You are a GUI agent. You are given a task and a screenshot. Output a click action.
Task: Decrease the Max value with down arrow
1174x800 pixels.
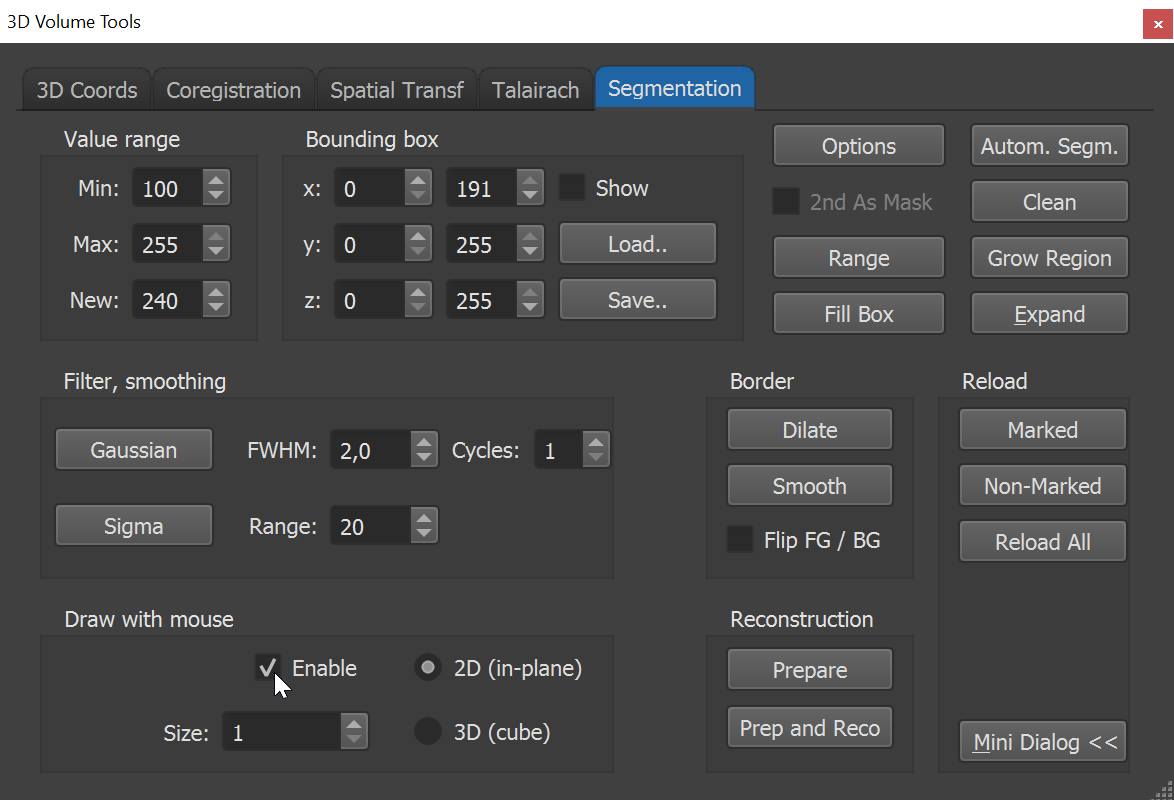click(216, 252)
